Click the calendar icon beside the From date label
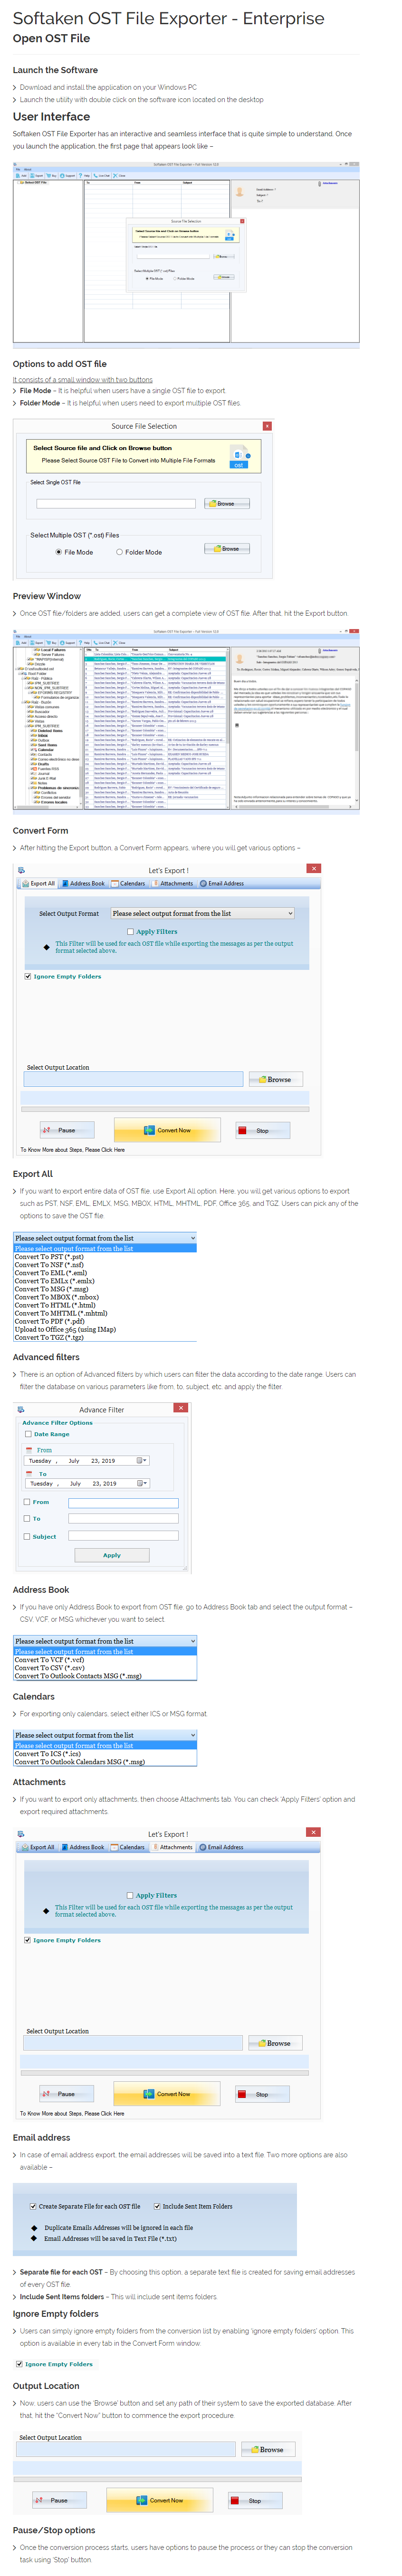This screenshot has width=402, height=2576. 29,1449
